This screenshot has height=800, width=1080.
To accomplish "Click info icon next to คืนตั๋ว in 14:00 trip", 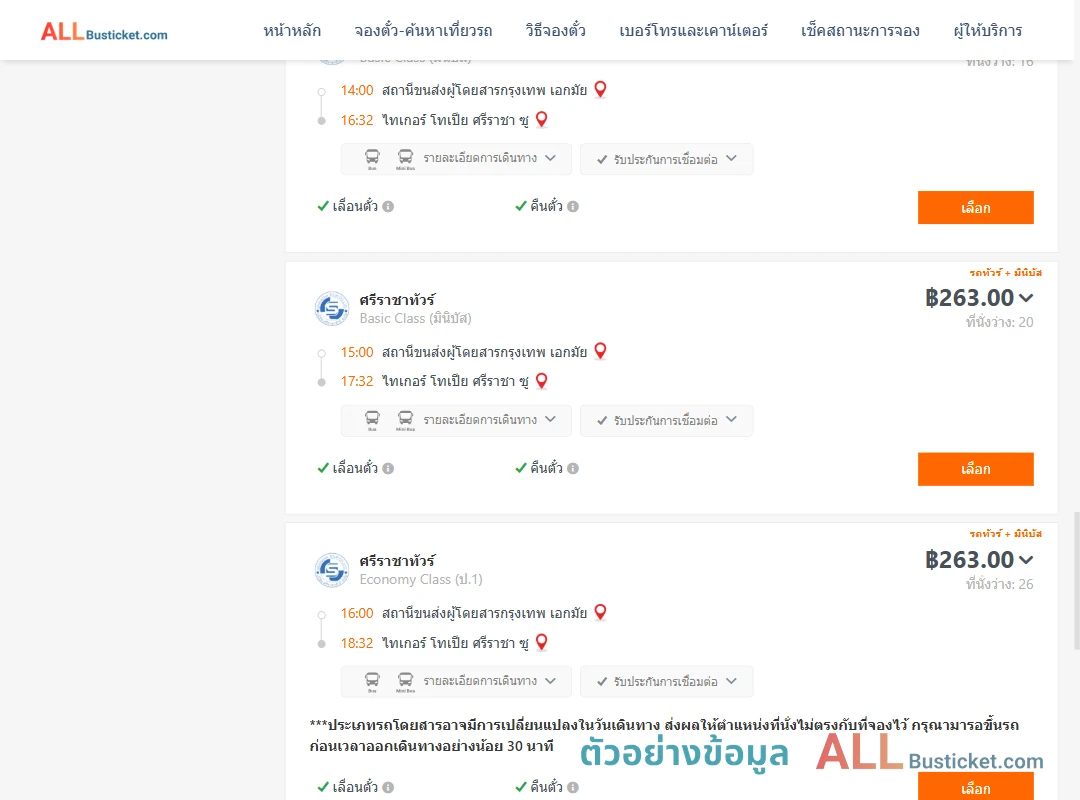I will coord(573,206).
